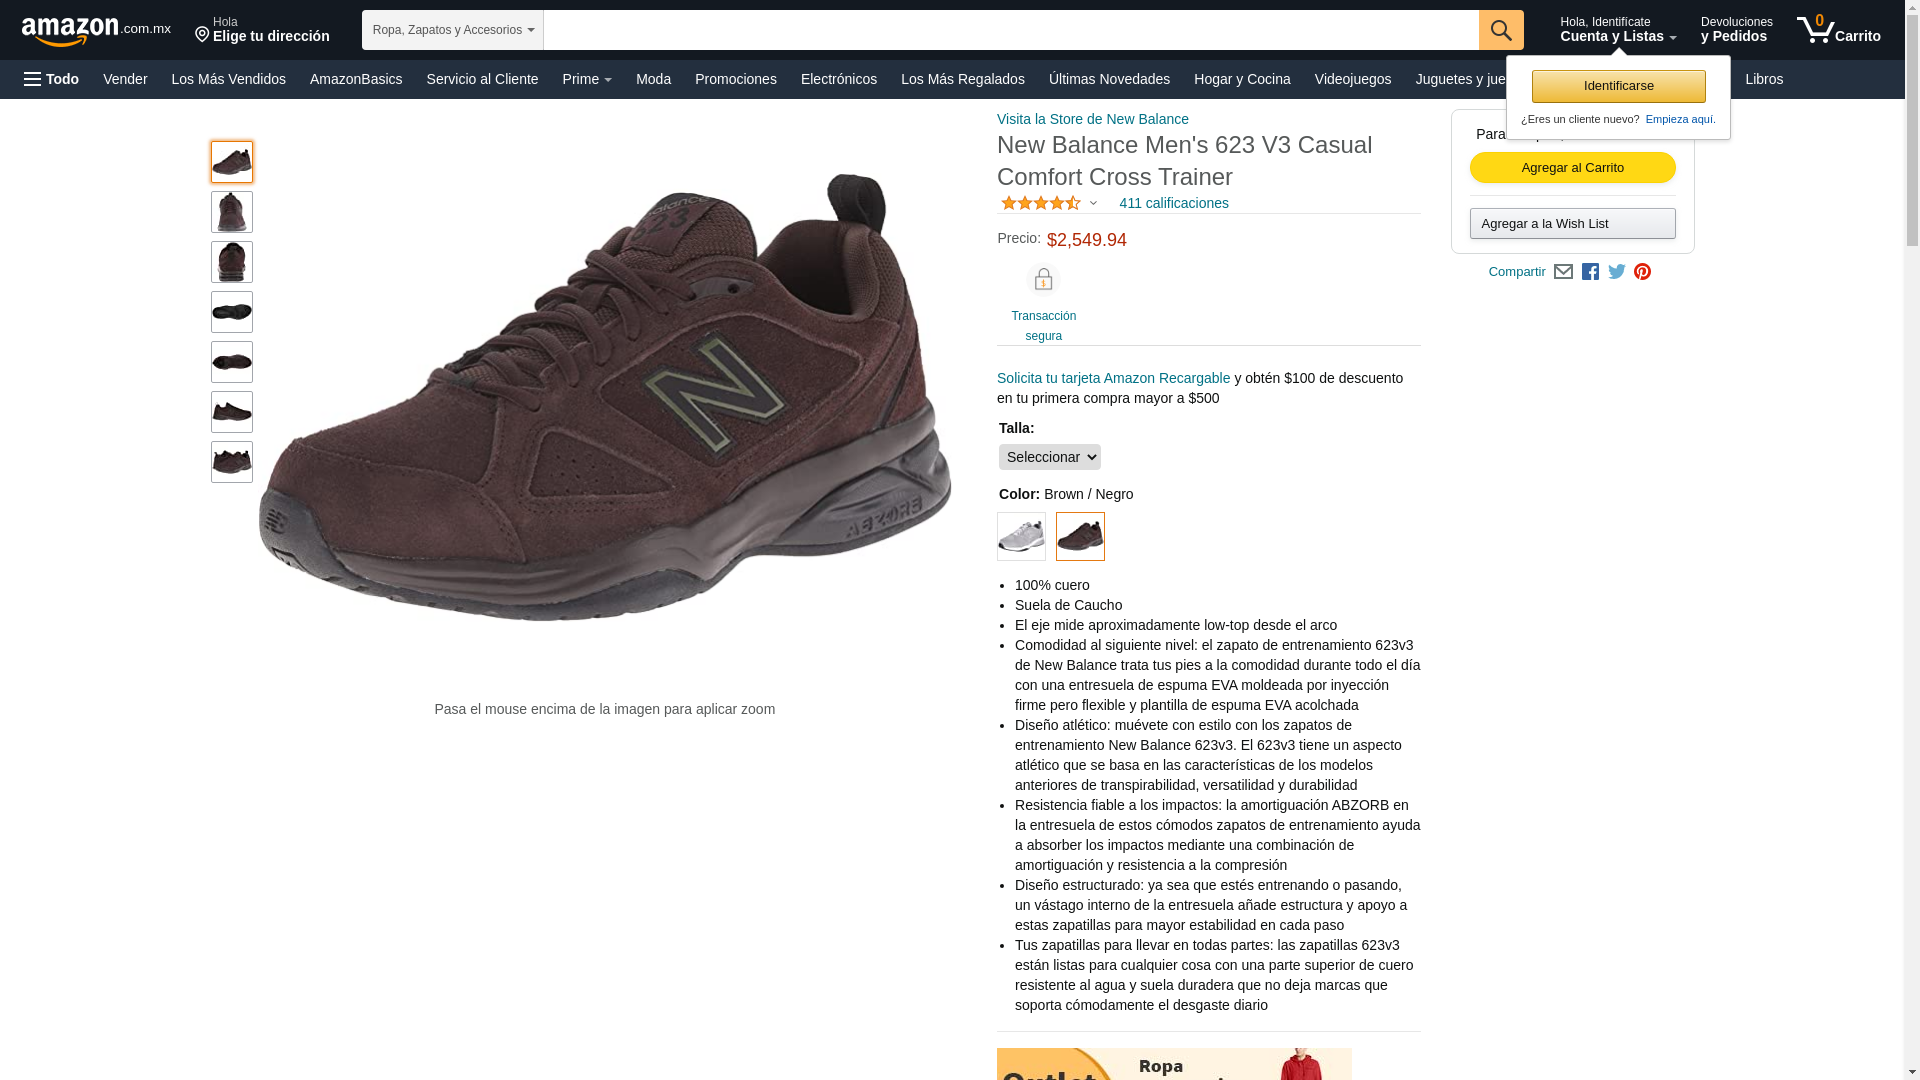The height and width of the screenshot is (1080, 1920).
Task: Open the shopping cart icon
Action: tap(1838, 30)
